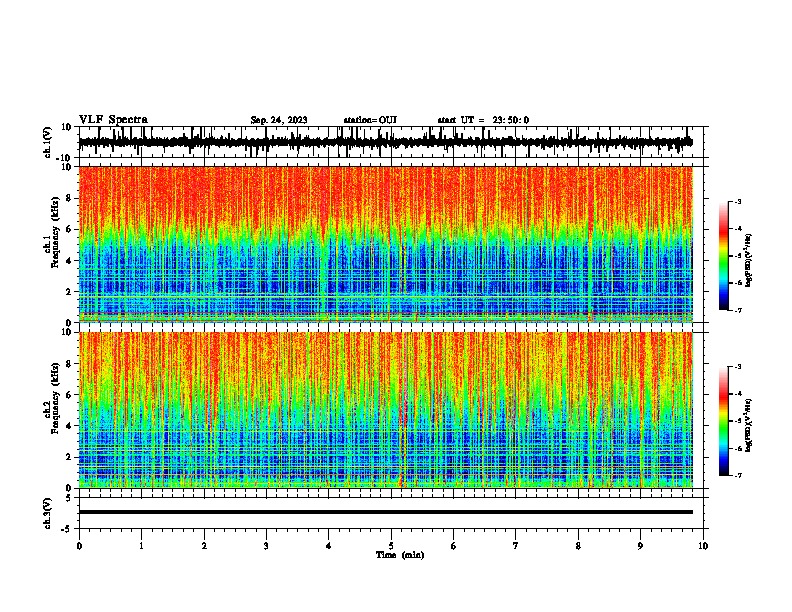Click the '-3' label on ch.1 colorbar
The height and width of the screenshot is (612, 792).
pos(738,201)
